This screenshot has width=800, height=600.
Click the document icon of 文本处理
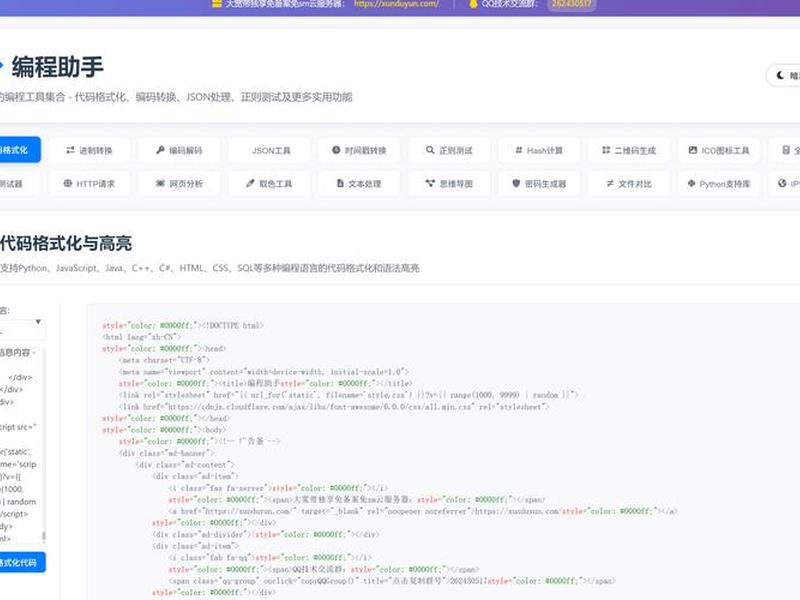340,183
